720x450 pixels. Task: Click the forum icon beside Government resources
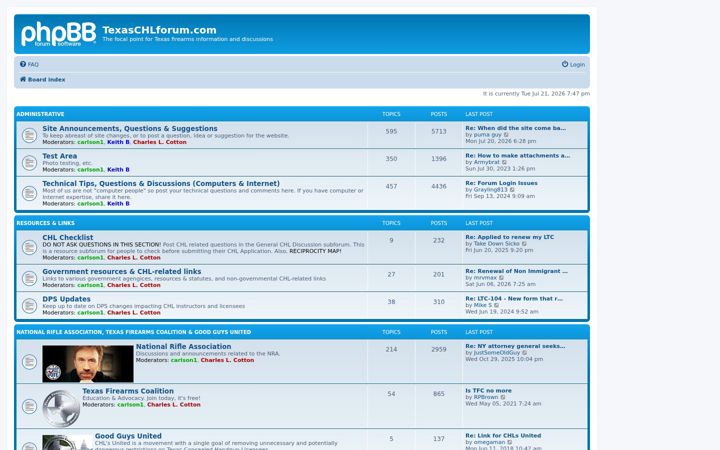point(29,278)
